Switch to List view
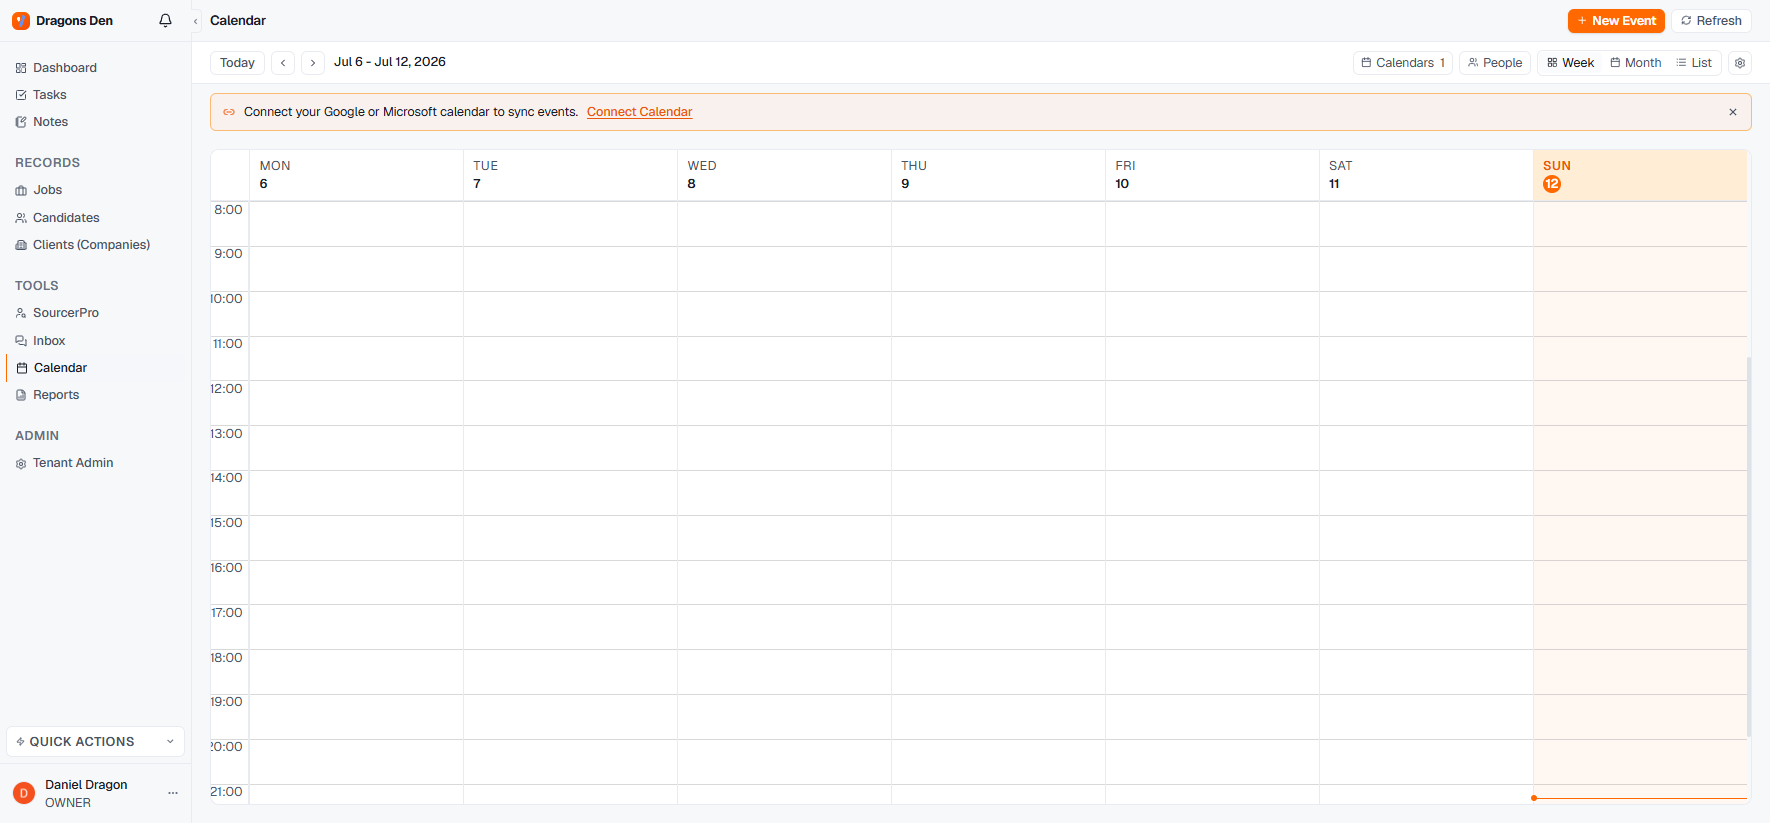Screen dimensions: 1770x823 click(1694, 62)
